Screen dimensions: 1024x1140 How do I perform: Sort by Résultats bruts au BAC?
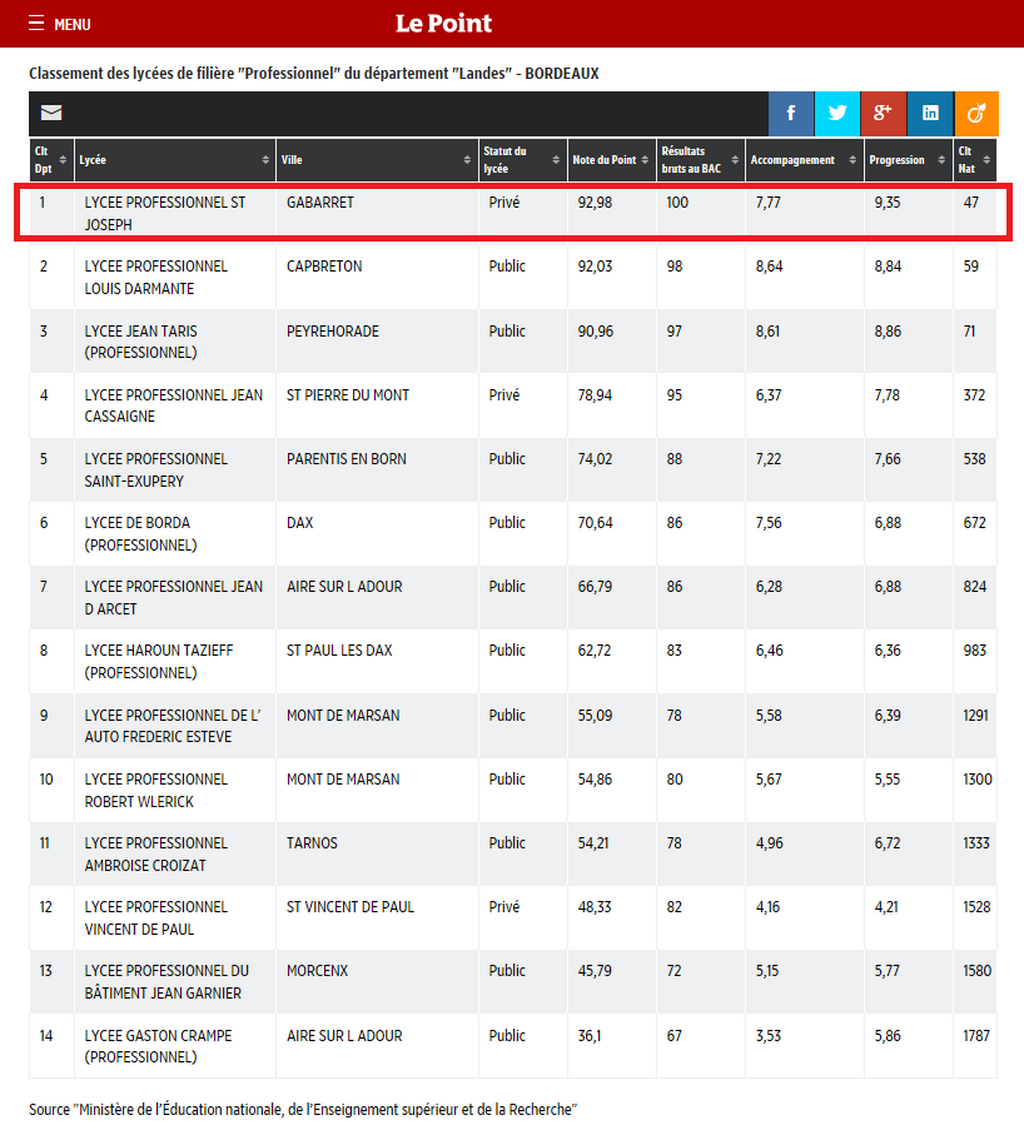[700, 160]
